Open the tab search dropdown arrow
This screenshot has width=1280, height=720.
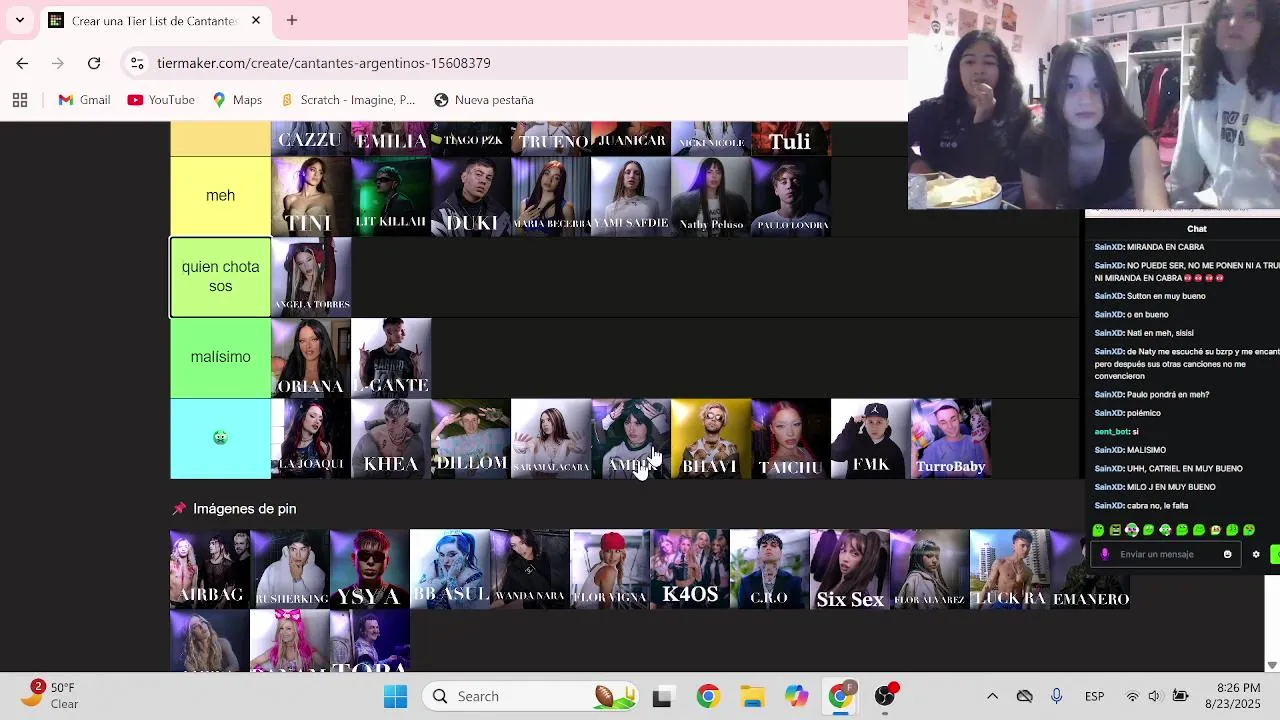click(x=19, y=20)
